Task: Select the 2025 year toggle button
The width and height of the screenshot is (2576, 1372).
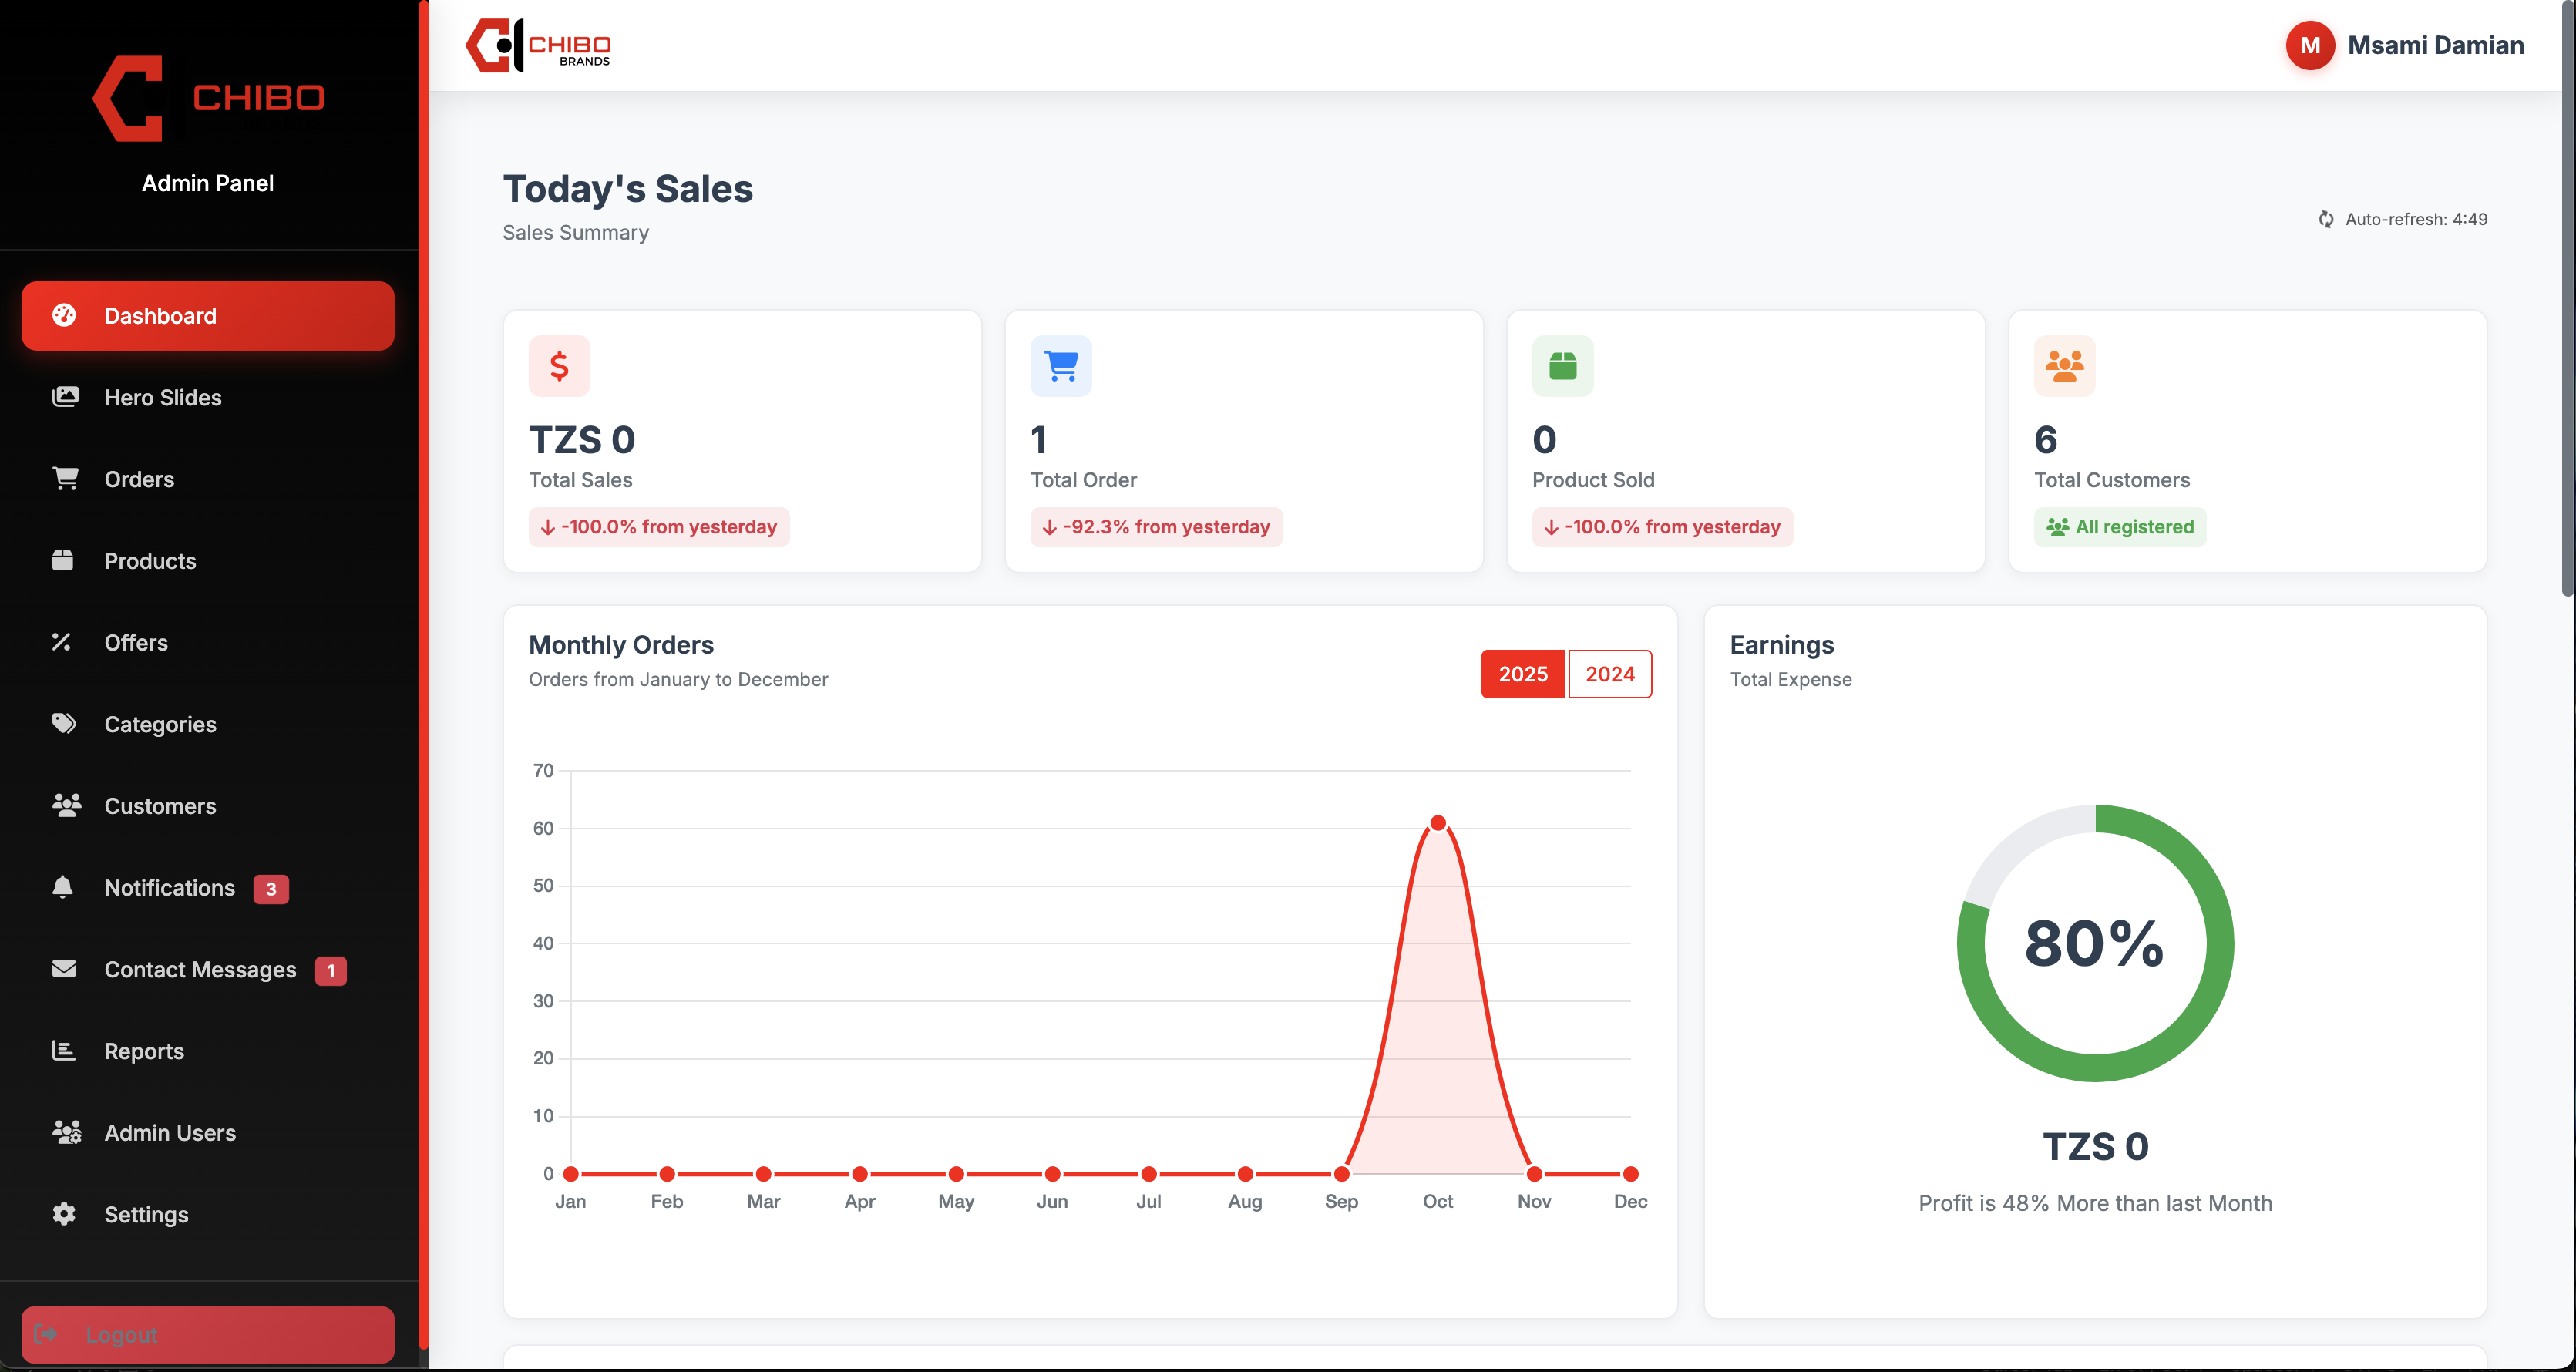Action: pyautogui.click(x=1522, y=674)
